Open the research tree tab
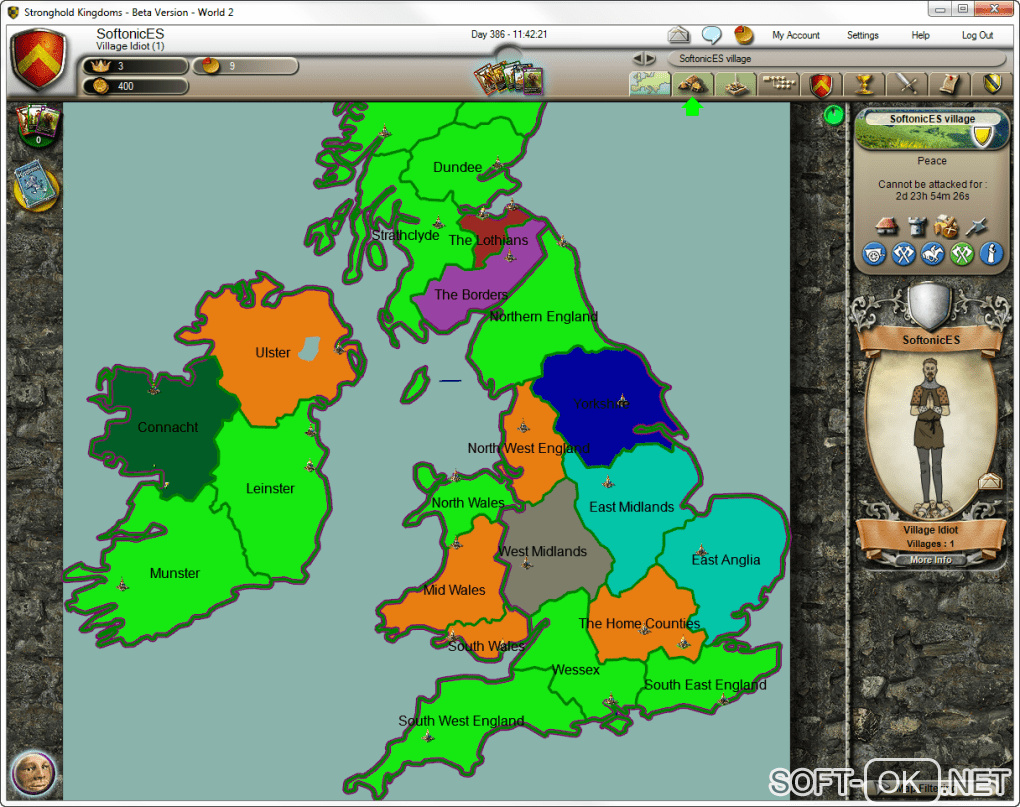 [779, 84]
